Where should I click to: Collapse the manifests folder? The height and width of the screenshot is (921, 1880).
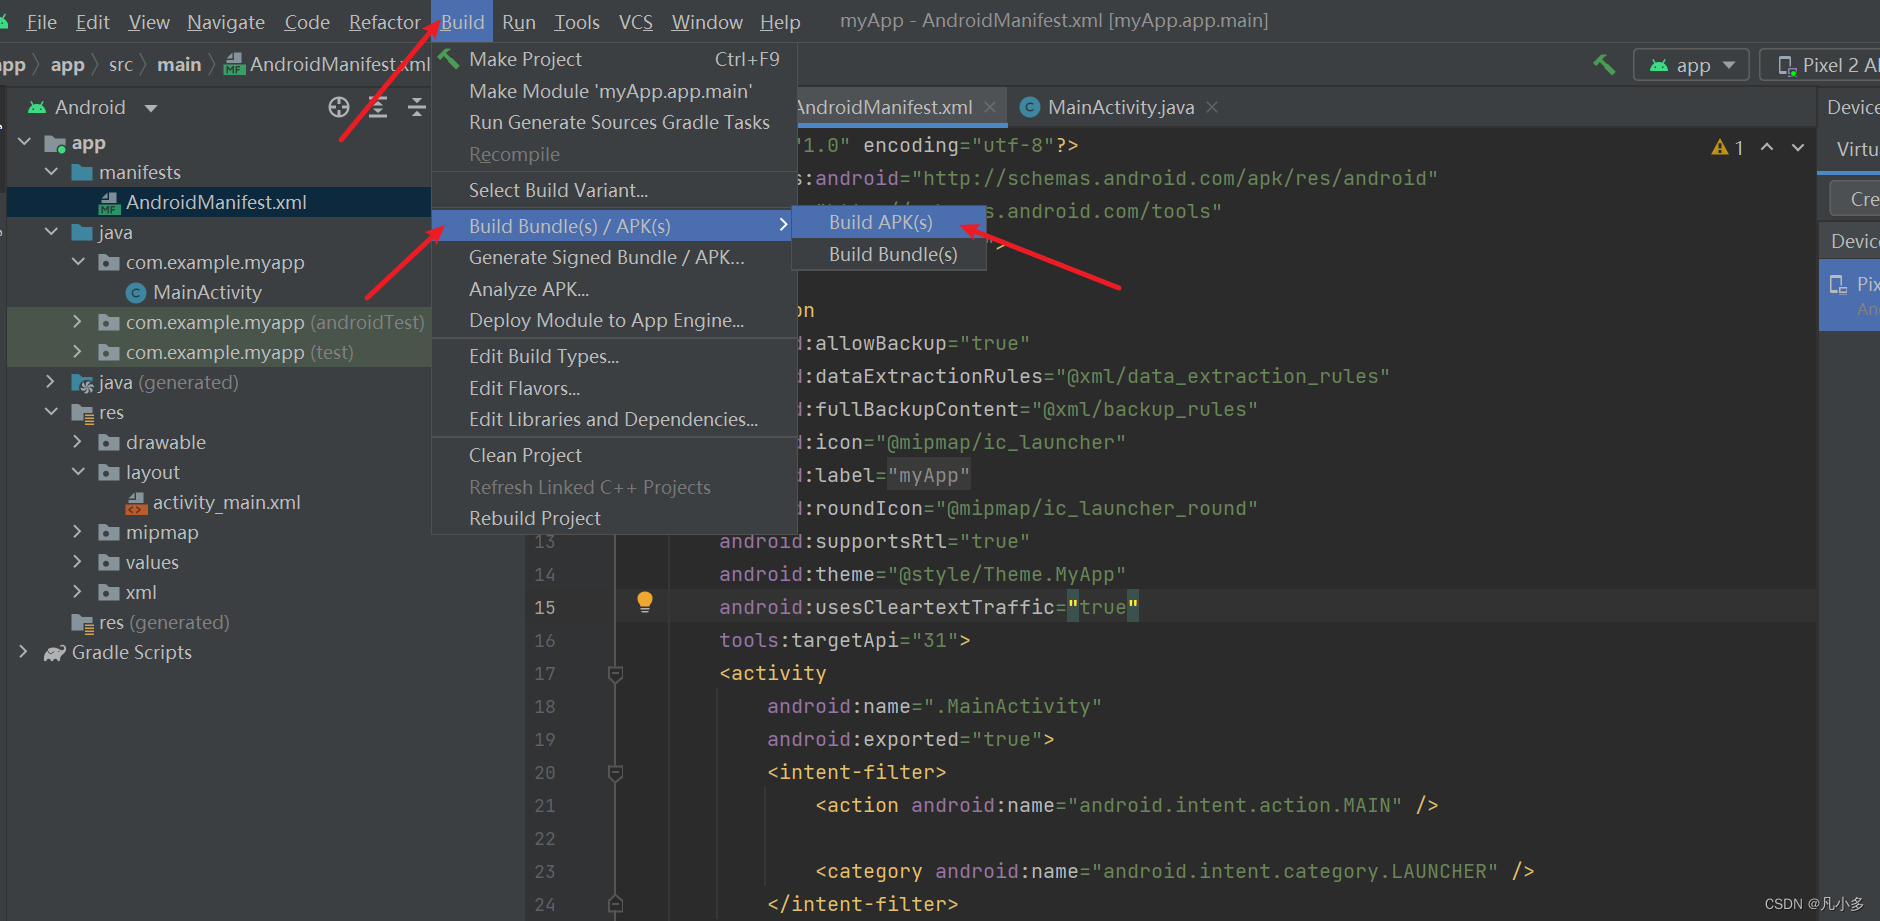pos(52,172)
